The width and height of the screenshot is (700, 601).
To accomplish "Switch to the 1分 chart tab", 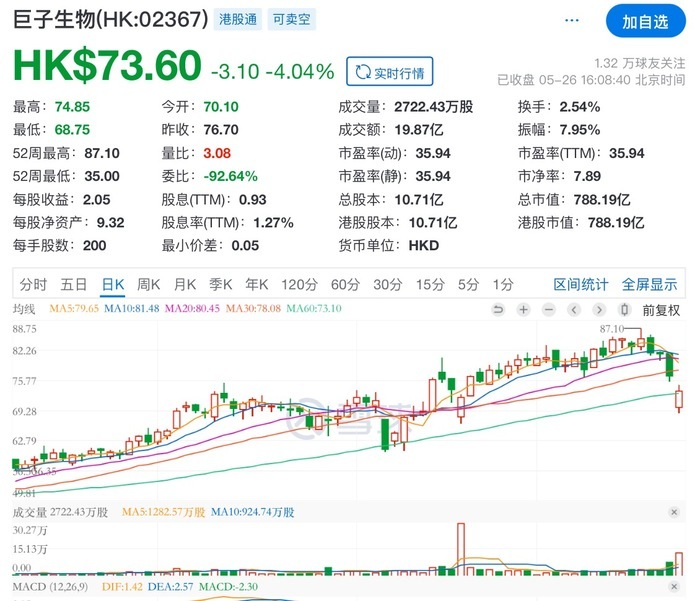I will coord(503,284).
